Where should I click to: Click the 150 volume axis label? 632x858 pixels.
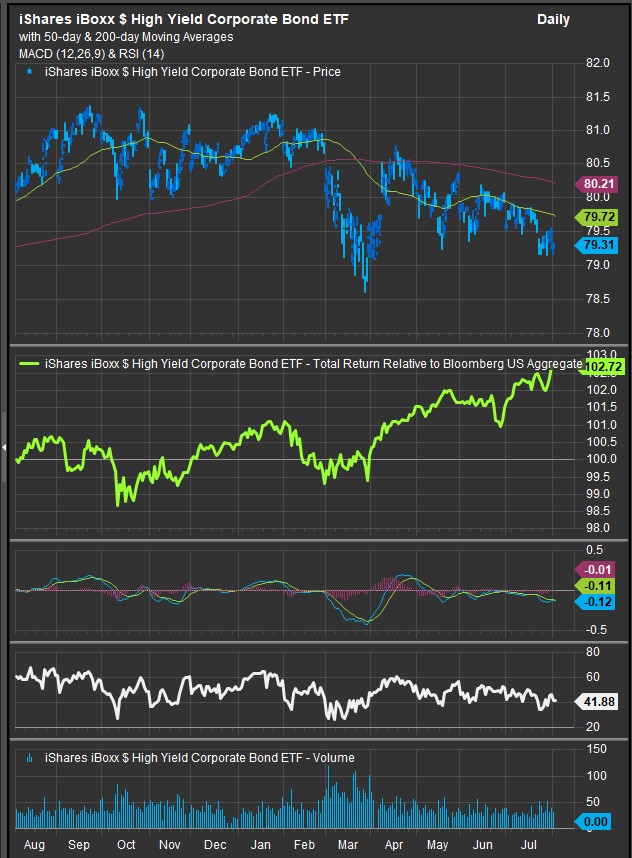pyautogui.click(x=596, y=749)
